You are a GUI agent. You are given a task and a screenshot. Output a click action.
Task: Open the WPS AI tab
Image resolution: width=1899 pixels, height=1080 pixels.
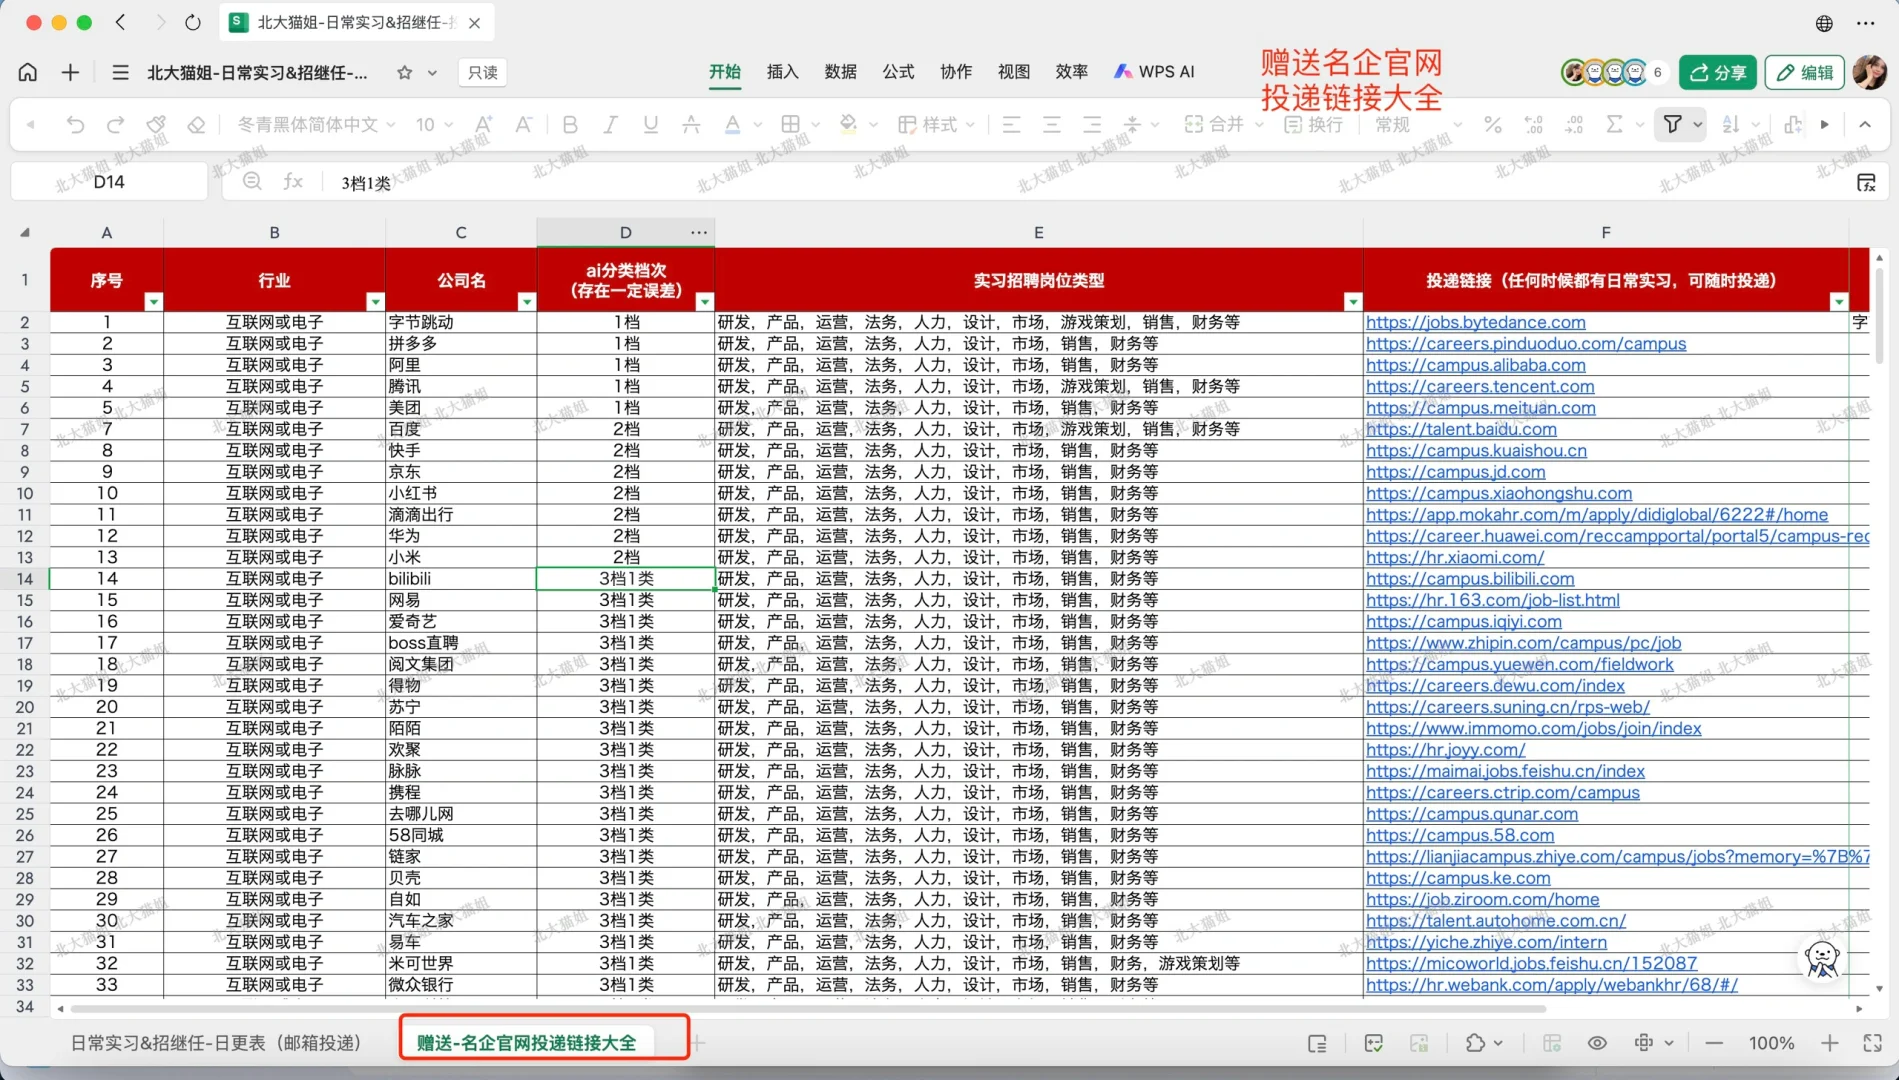[1154, 72]
